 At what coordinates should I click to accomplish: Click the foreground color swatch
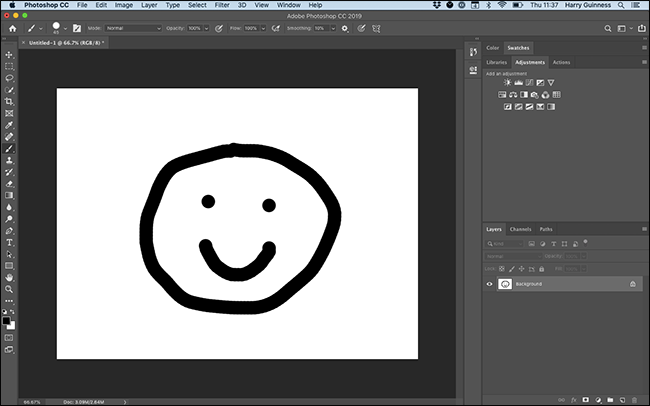click(7, 319)
